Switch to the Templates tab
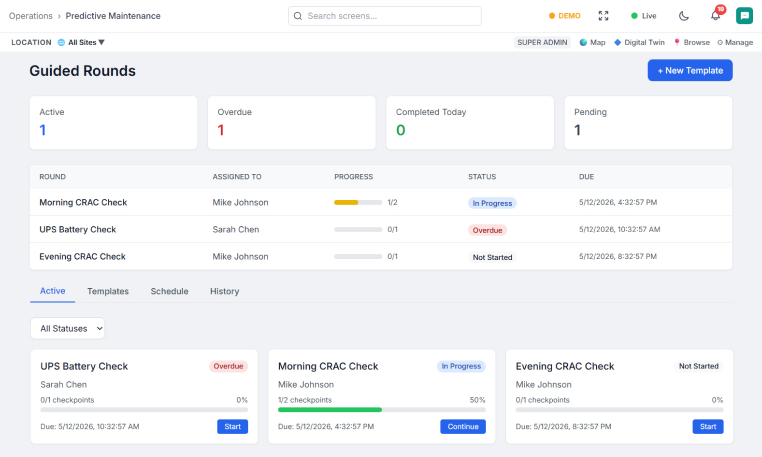This screenshot has width=762, height=457. click(108, 291)
